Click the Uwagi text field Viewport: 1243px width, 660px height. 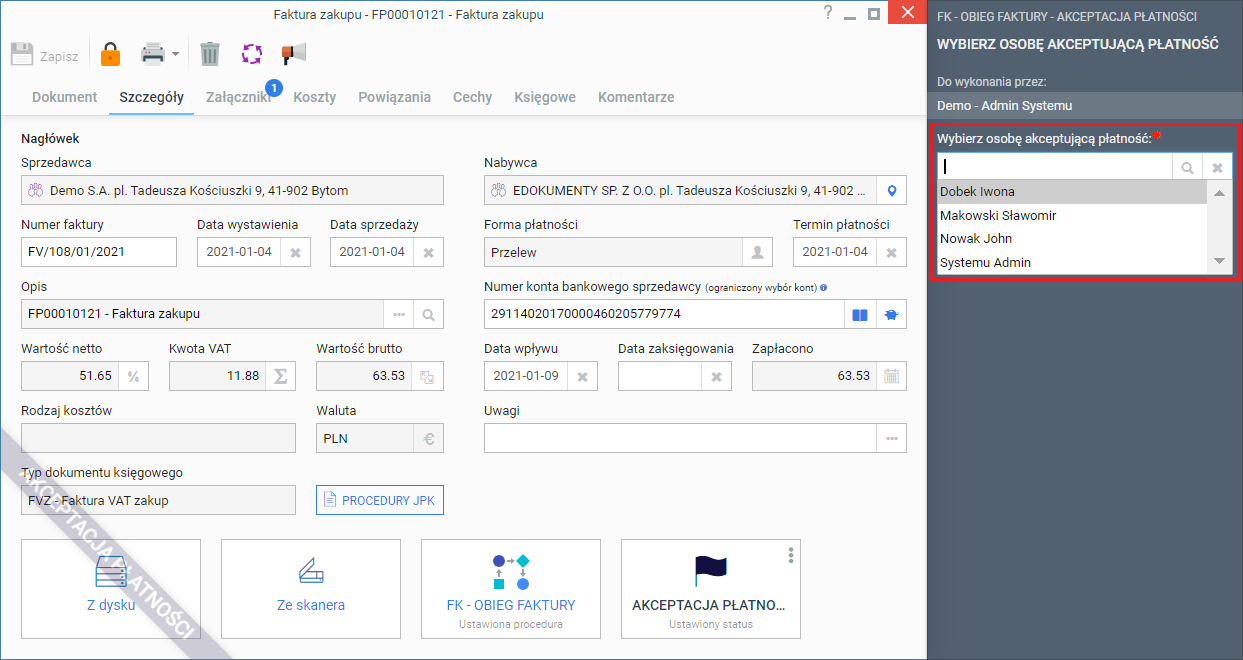pos(680,438)
